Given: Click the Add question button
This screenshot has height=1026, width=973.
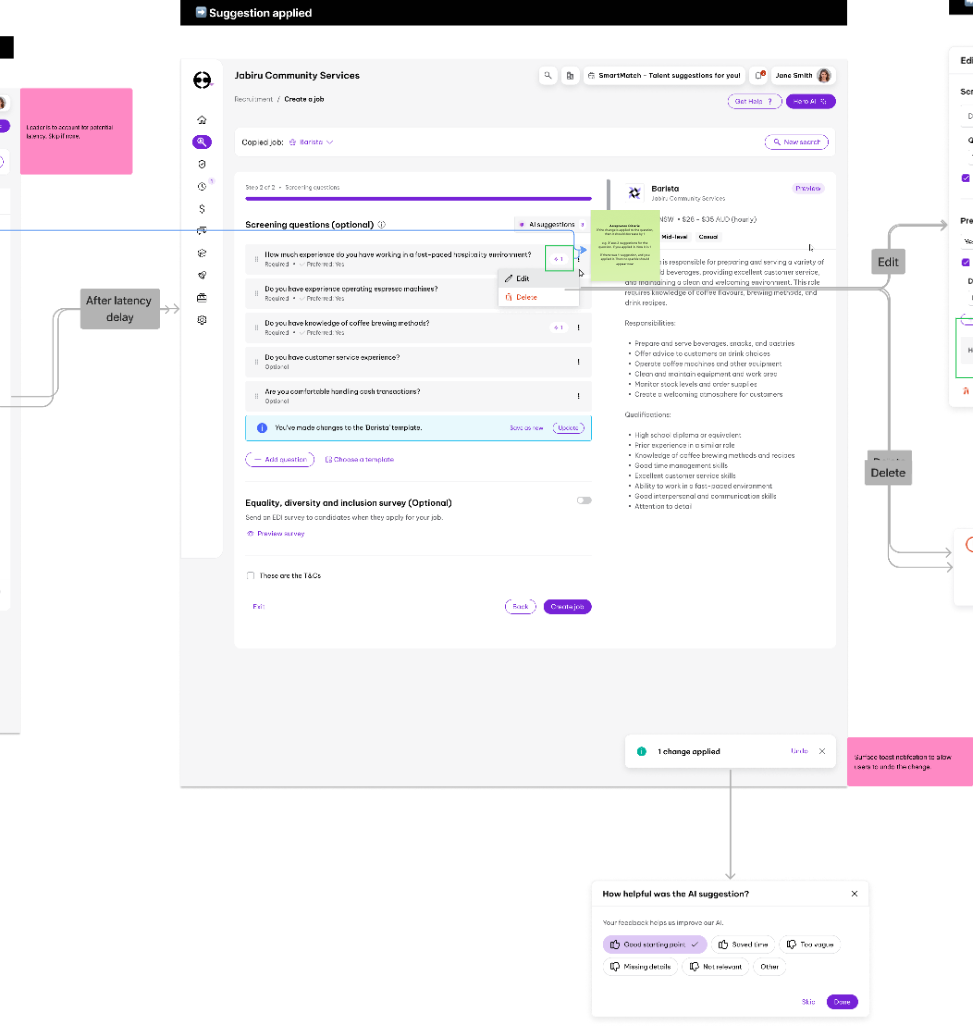Looking at the screenshot, I should (x=280, y=459).
